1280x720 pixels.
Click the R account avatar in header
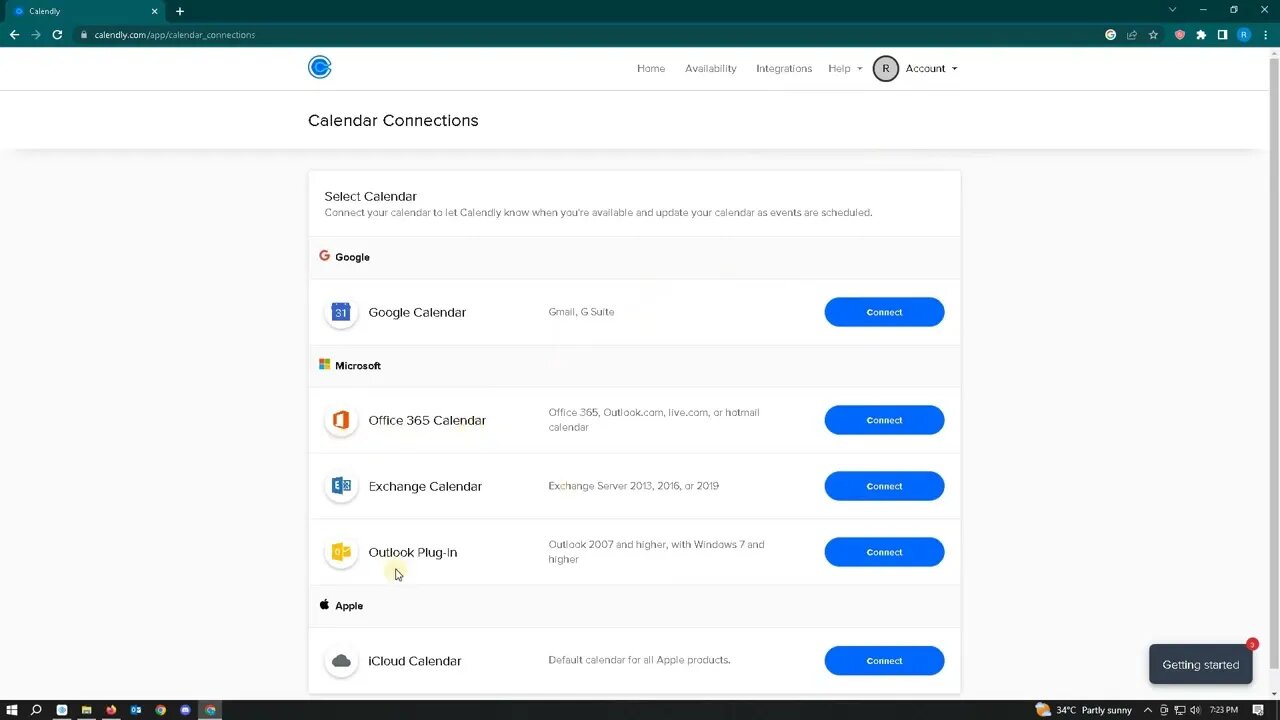[885, 68]
